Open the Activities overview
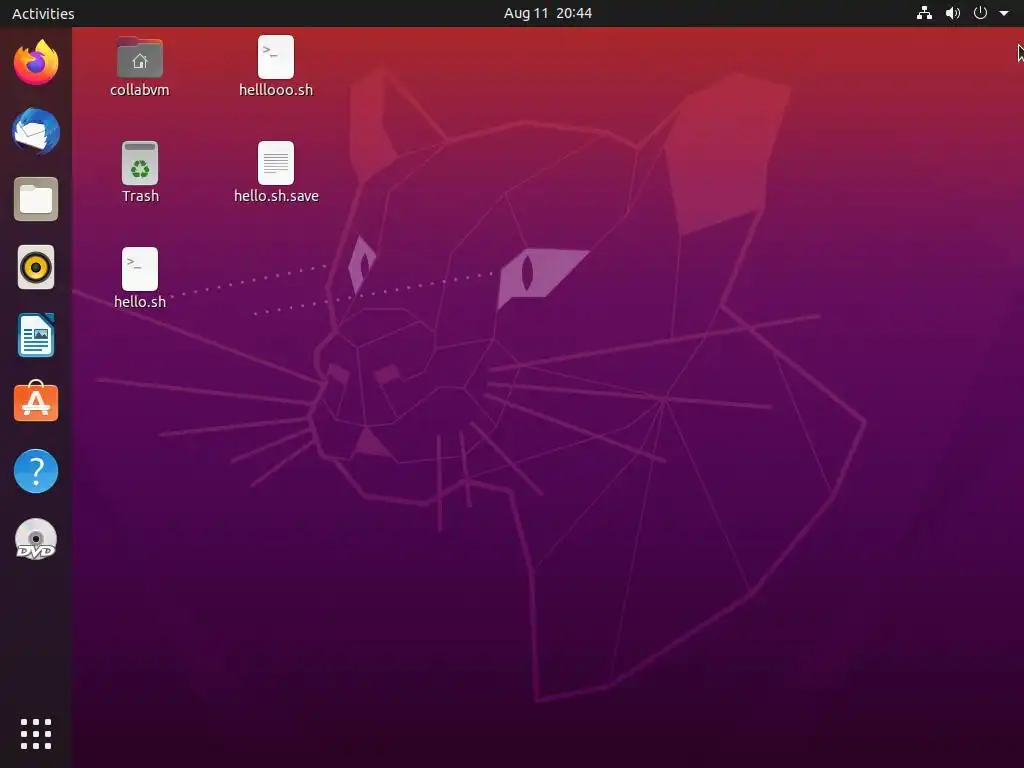 point(43,13)
